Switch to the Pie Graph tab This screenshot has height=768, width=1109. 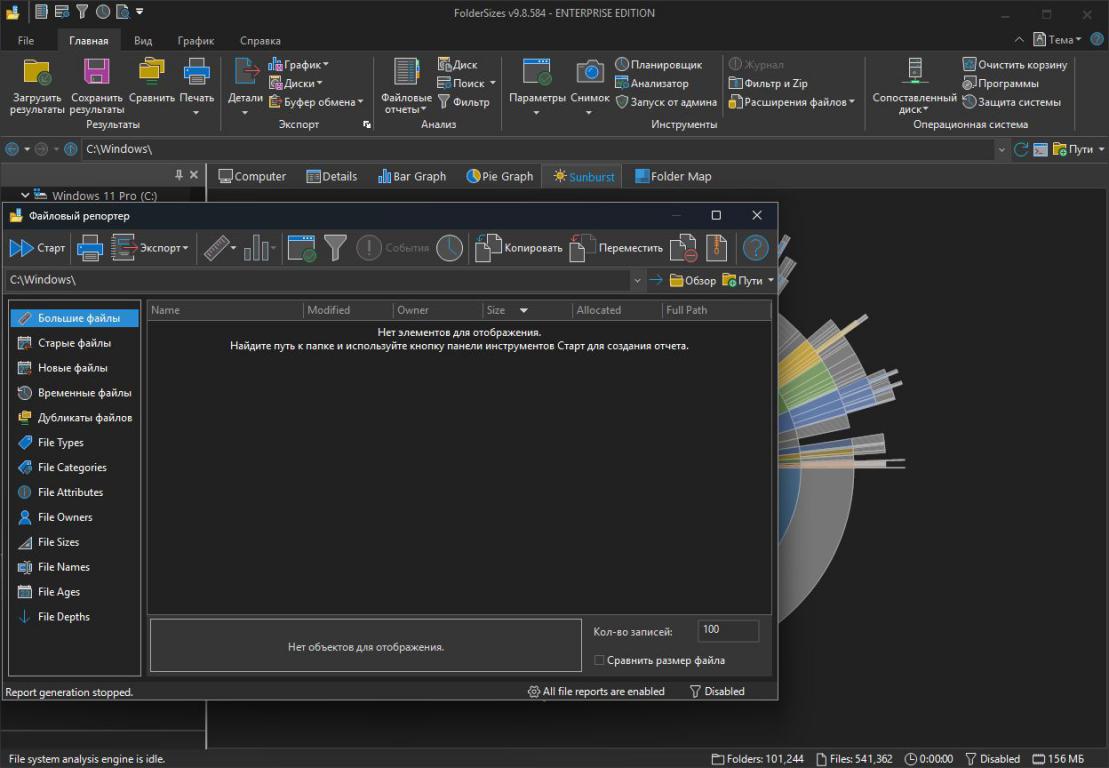point(500,177)
